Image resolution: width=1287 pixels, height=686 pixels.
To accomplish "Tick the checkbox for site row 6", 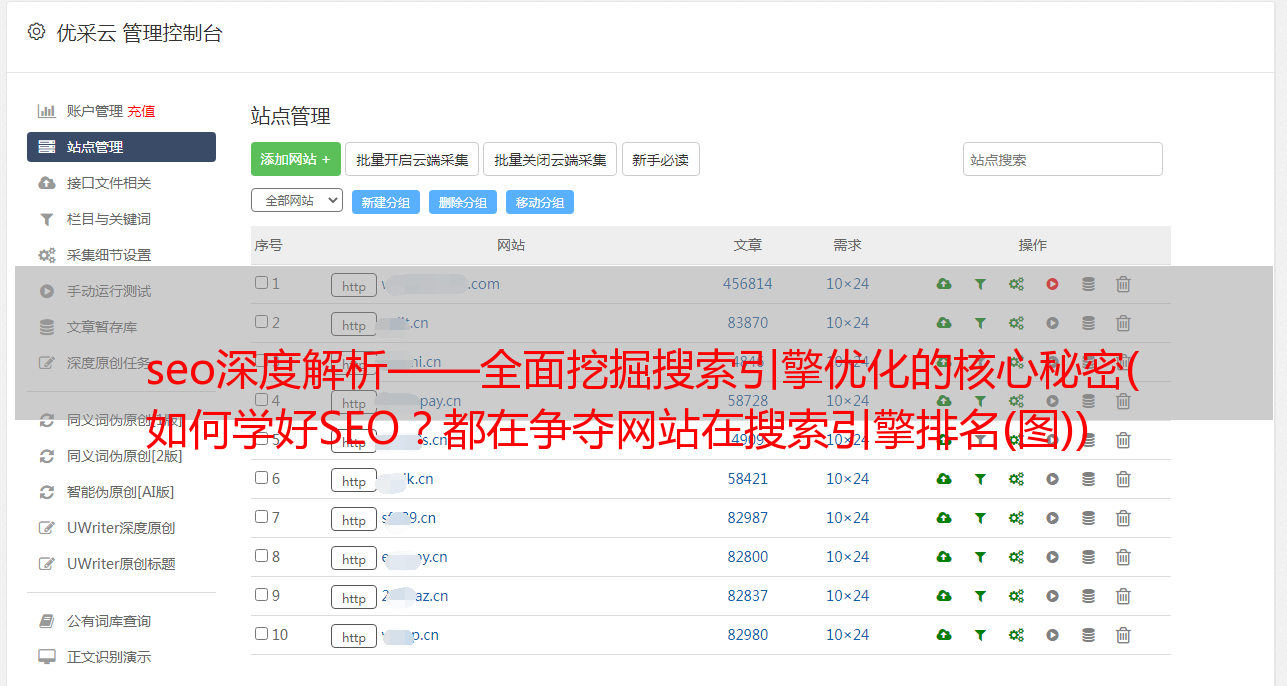I will click(261, 478).
